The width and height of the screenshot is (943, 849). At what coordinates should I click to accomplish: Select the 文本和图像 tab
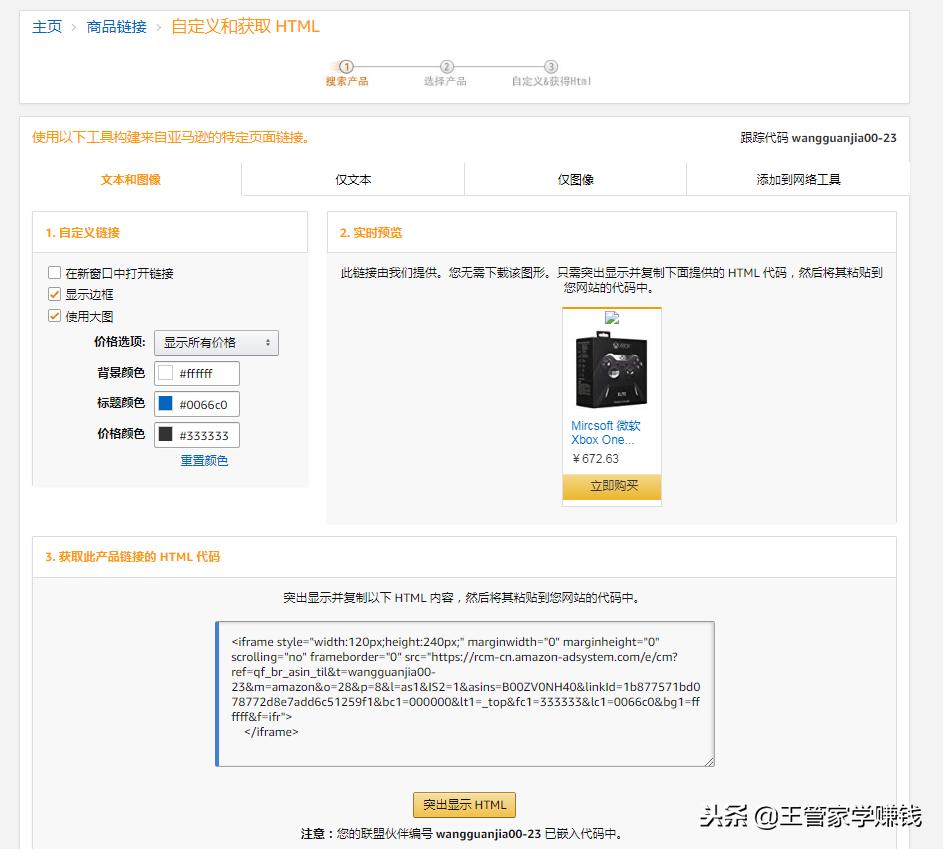132,178
